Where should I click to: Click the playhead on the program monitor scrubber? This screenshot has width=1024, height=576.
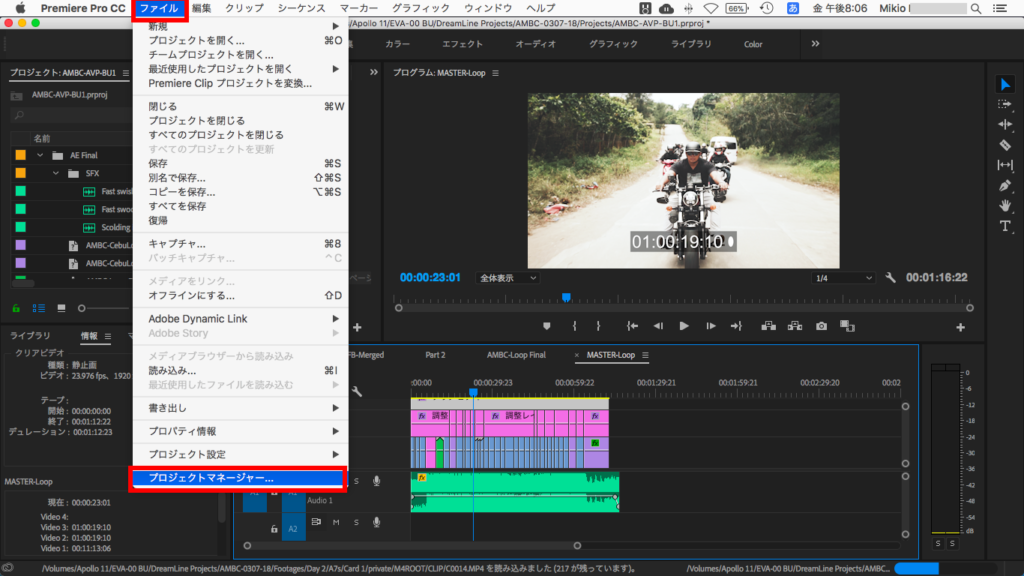tap(566, 297)
